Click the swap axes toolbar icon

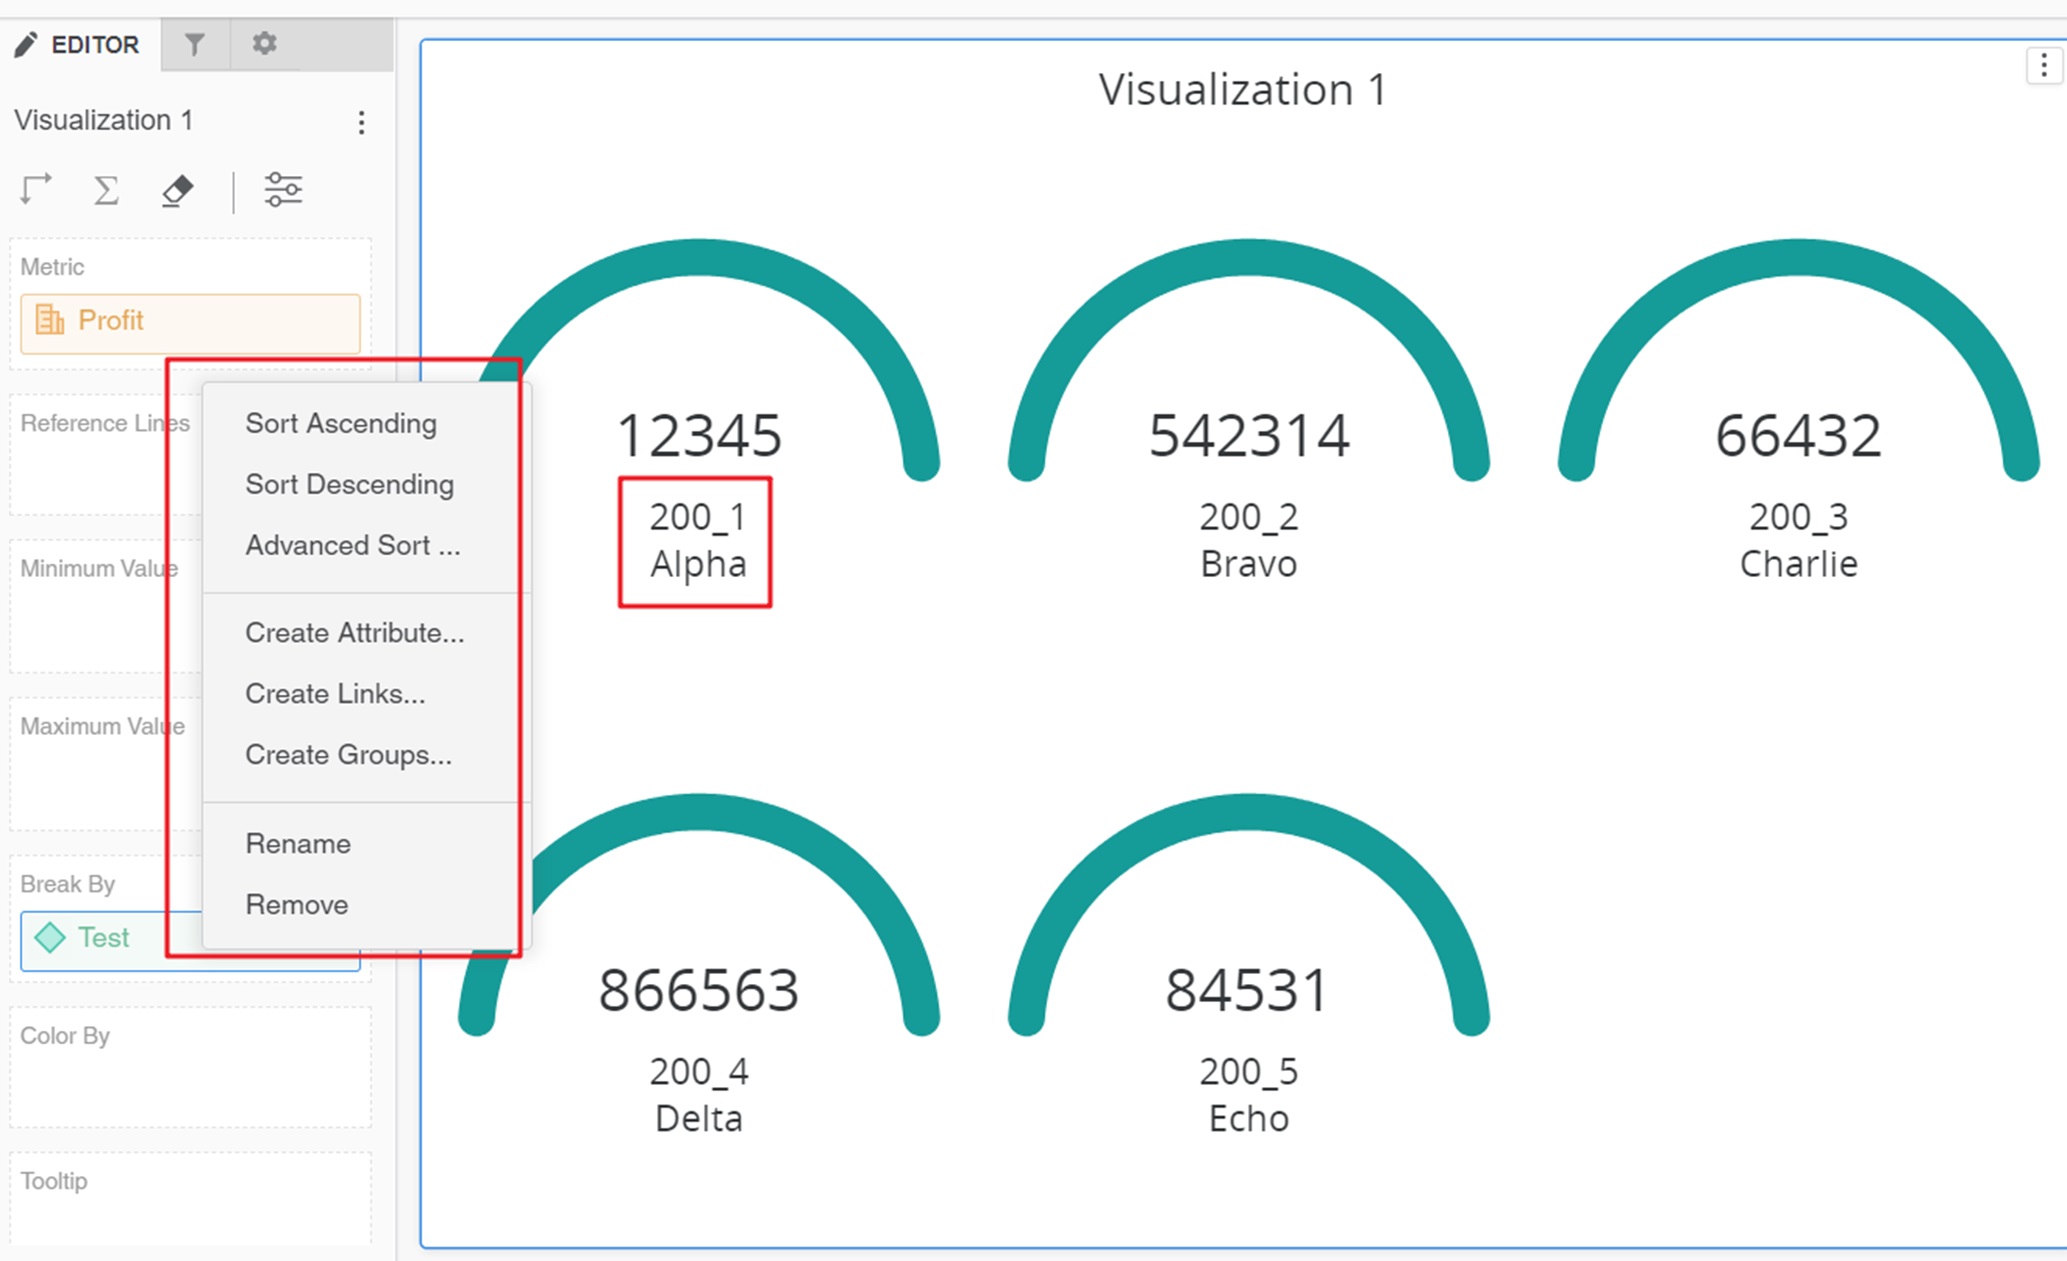[36, 189]
